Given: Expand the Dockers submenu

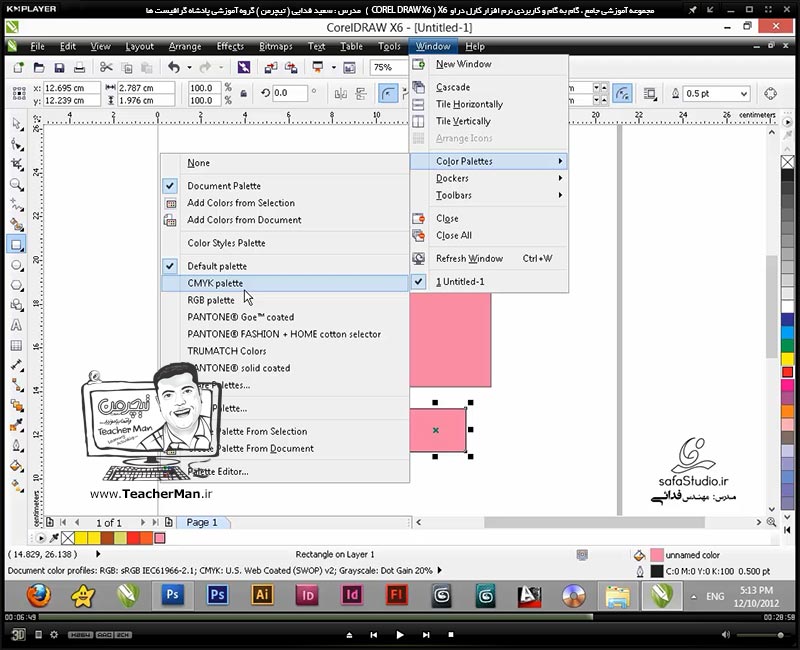Looking at the screenshot, I should coord(489,178).
